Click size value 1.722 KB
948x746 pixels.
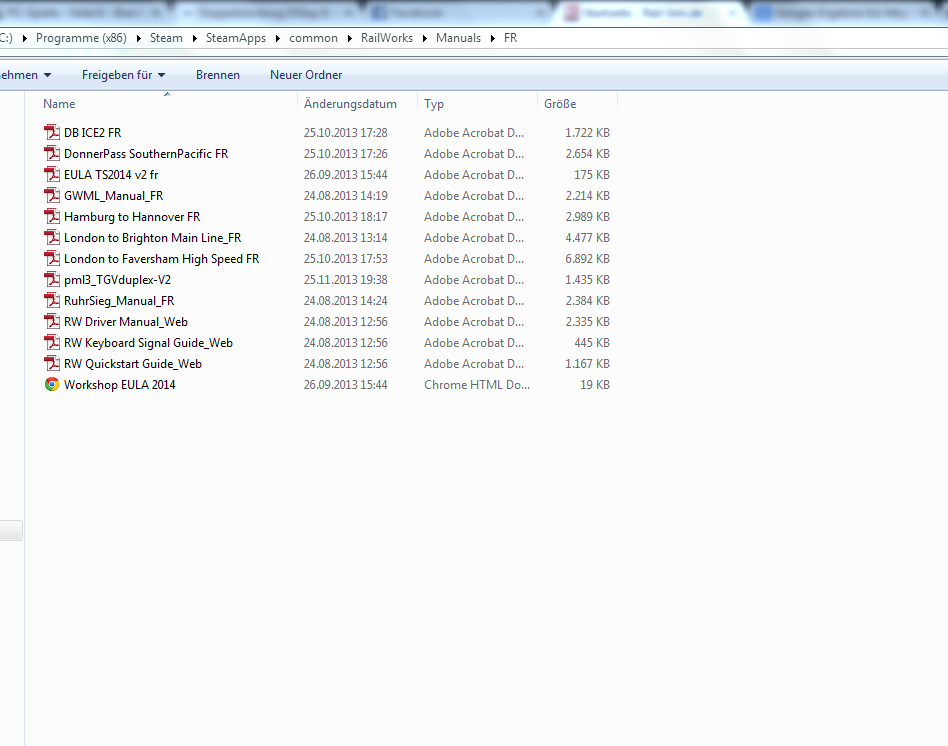[587, 132]
